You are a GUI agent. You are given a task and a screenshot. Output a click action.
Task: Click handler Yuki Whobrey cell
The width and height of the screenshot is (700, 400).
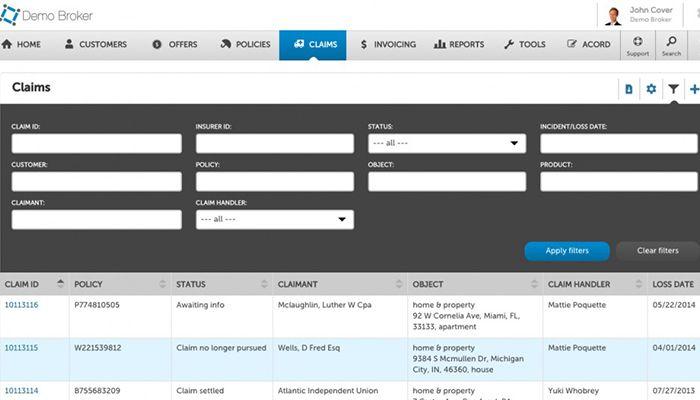[573, 391]
